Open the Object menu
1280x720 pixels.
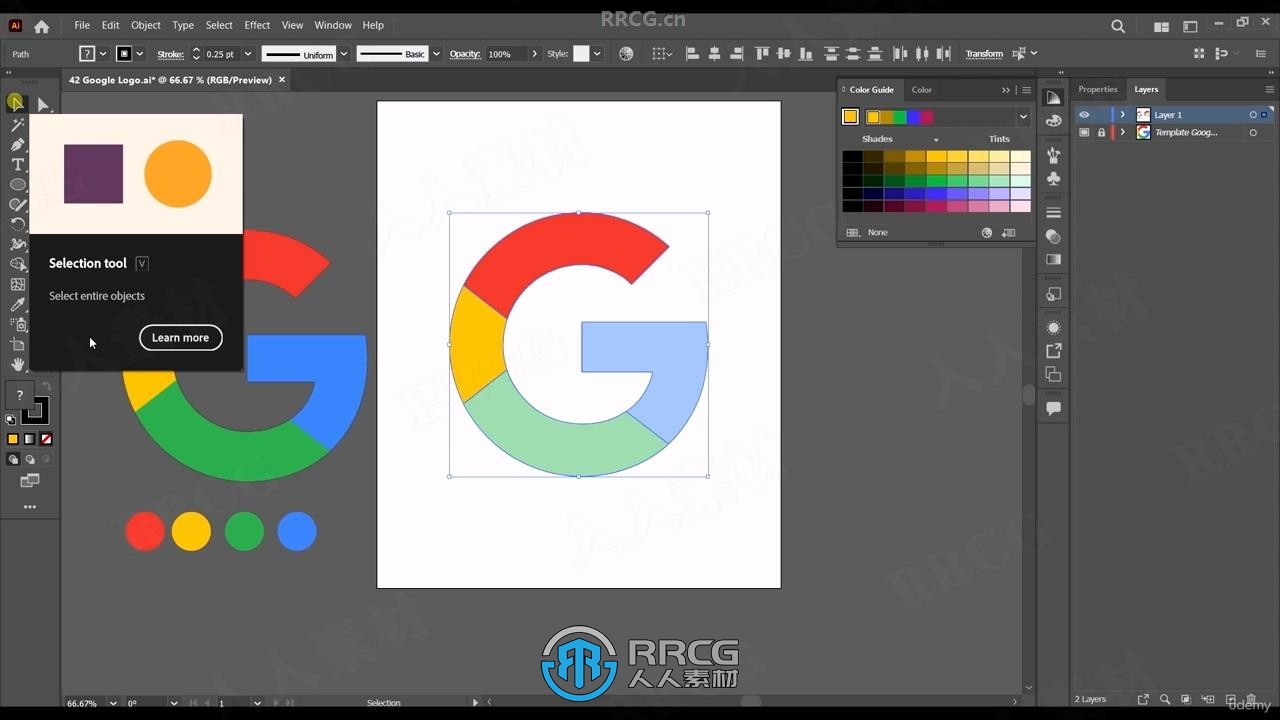tap(146, 25)
